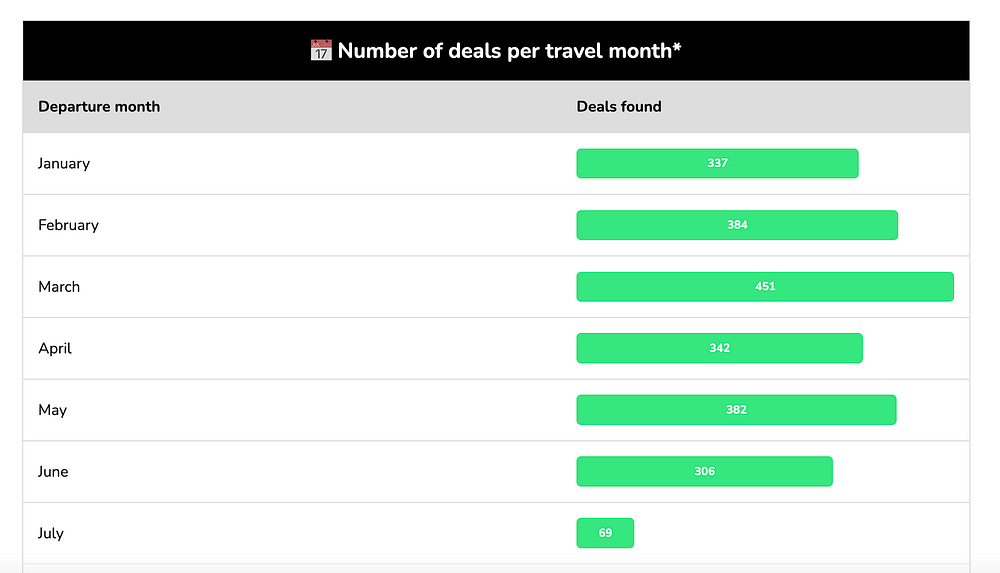Screen dimensions: 1000x573
Task: Select the June month label
Action: point(53,472)
